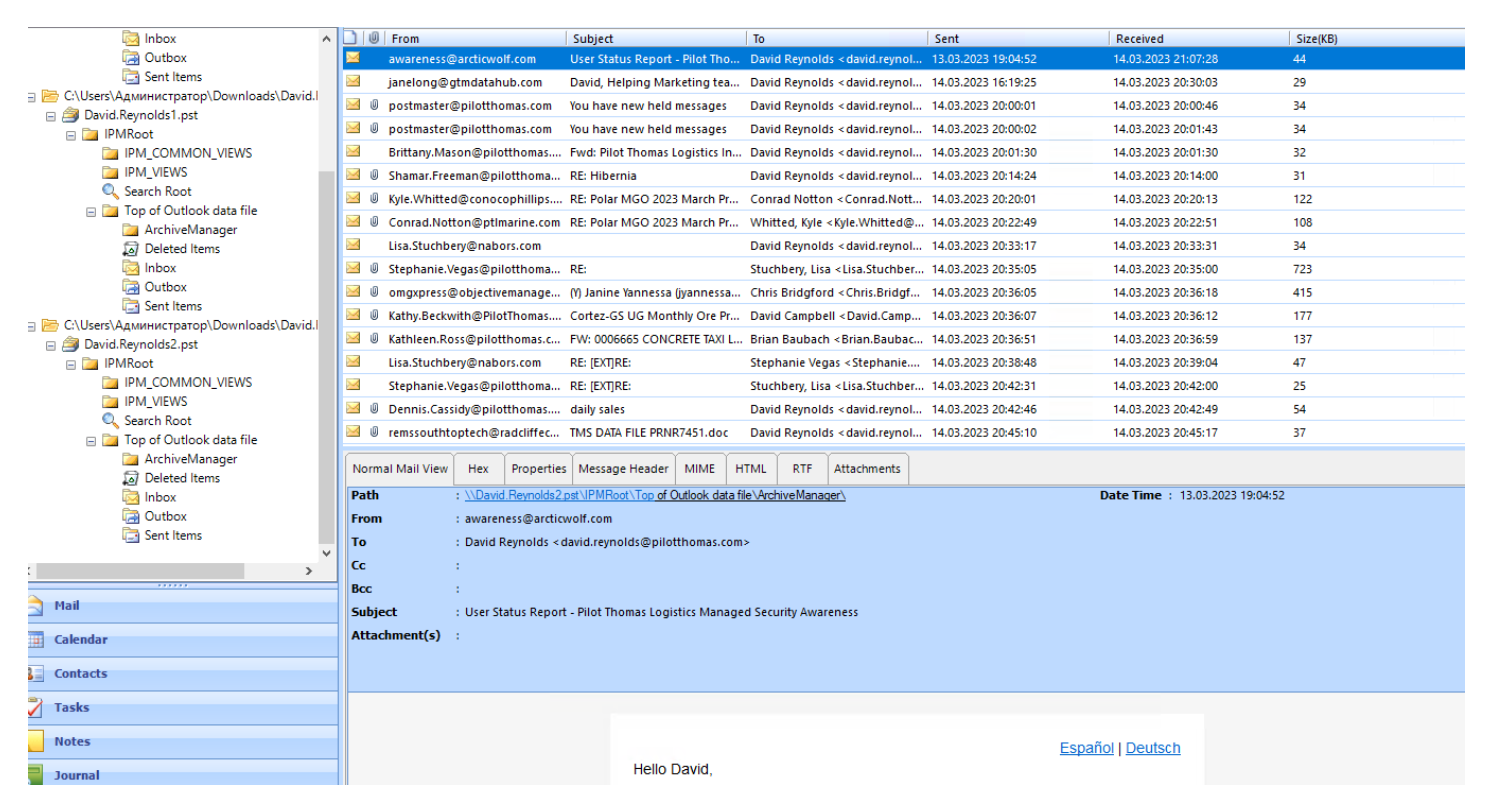Image resolution: width=1485 pixels, height=785 pixels.
Task: Sort emails by the Received column header
Action: tap(1139, 39)
